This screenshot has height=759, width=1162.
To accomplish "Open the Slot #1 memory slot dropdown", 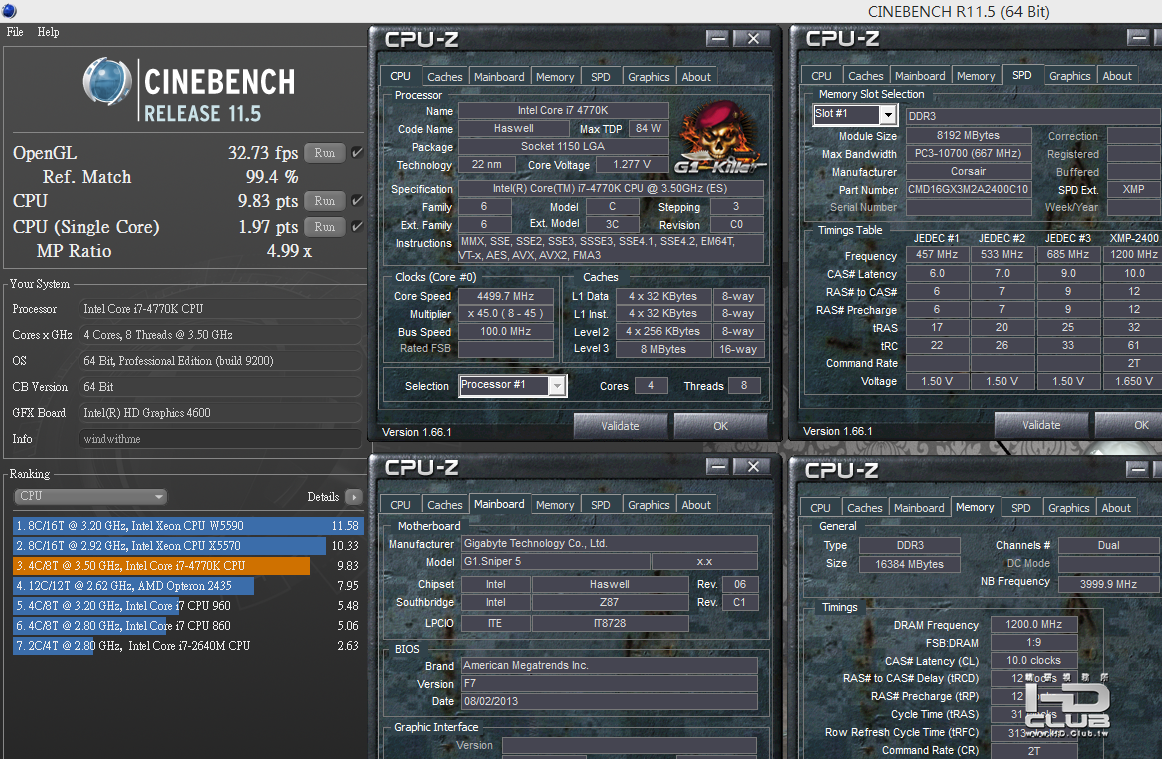I will pos(855,114).
